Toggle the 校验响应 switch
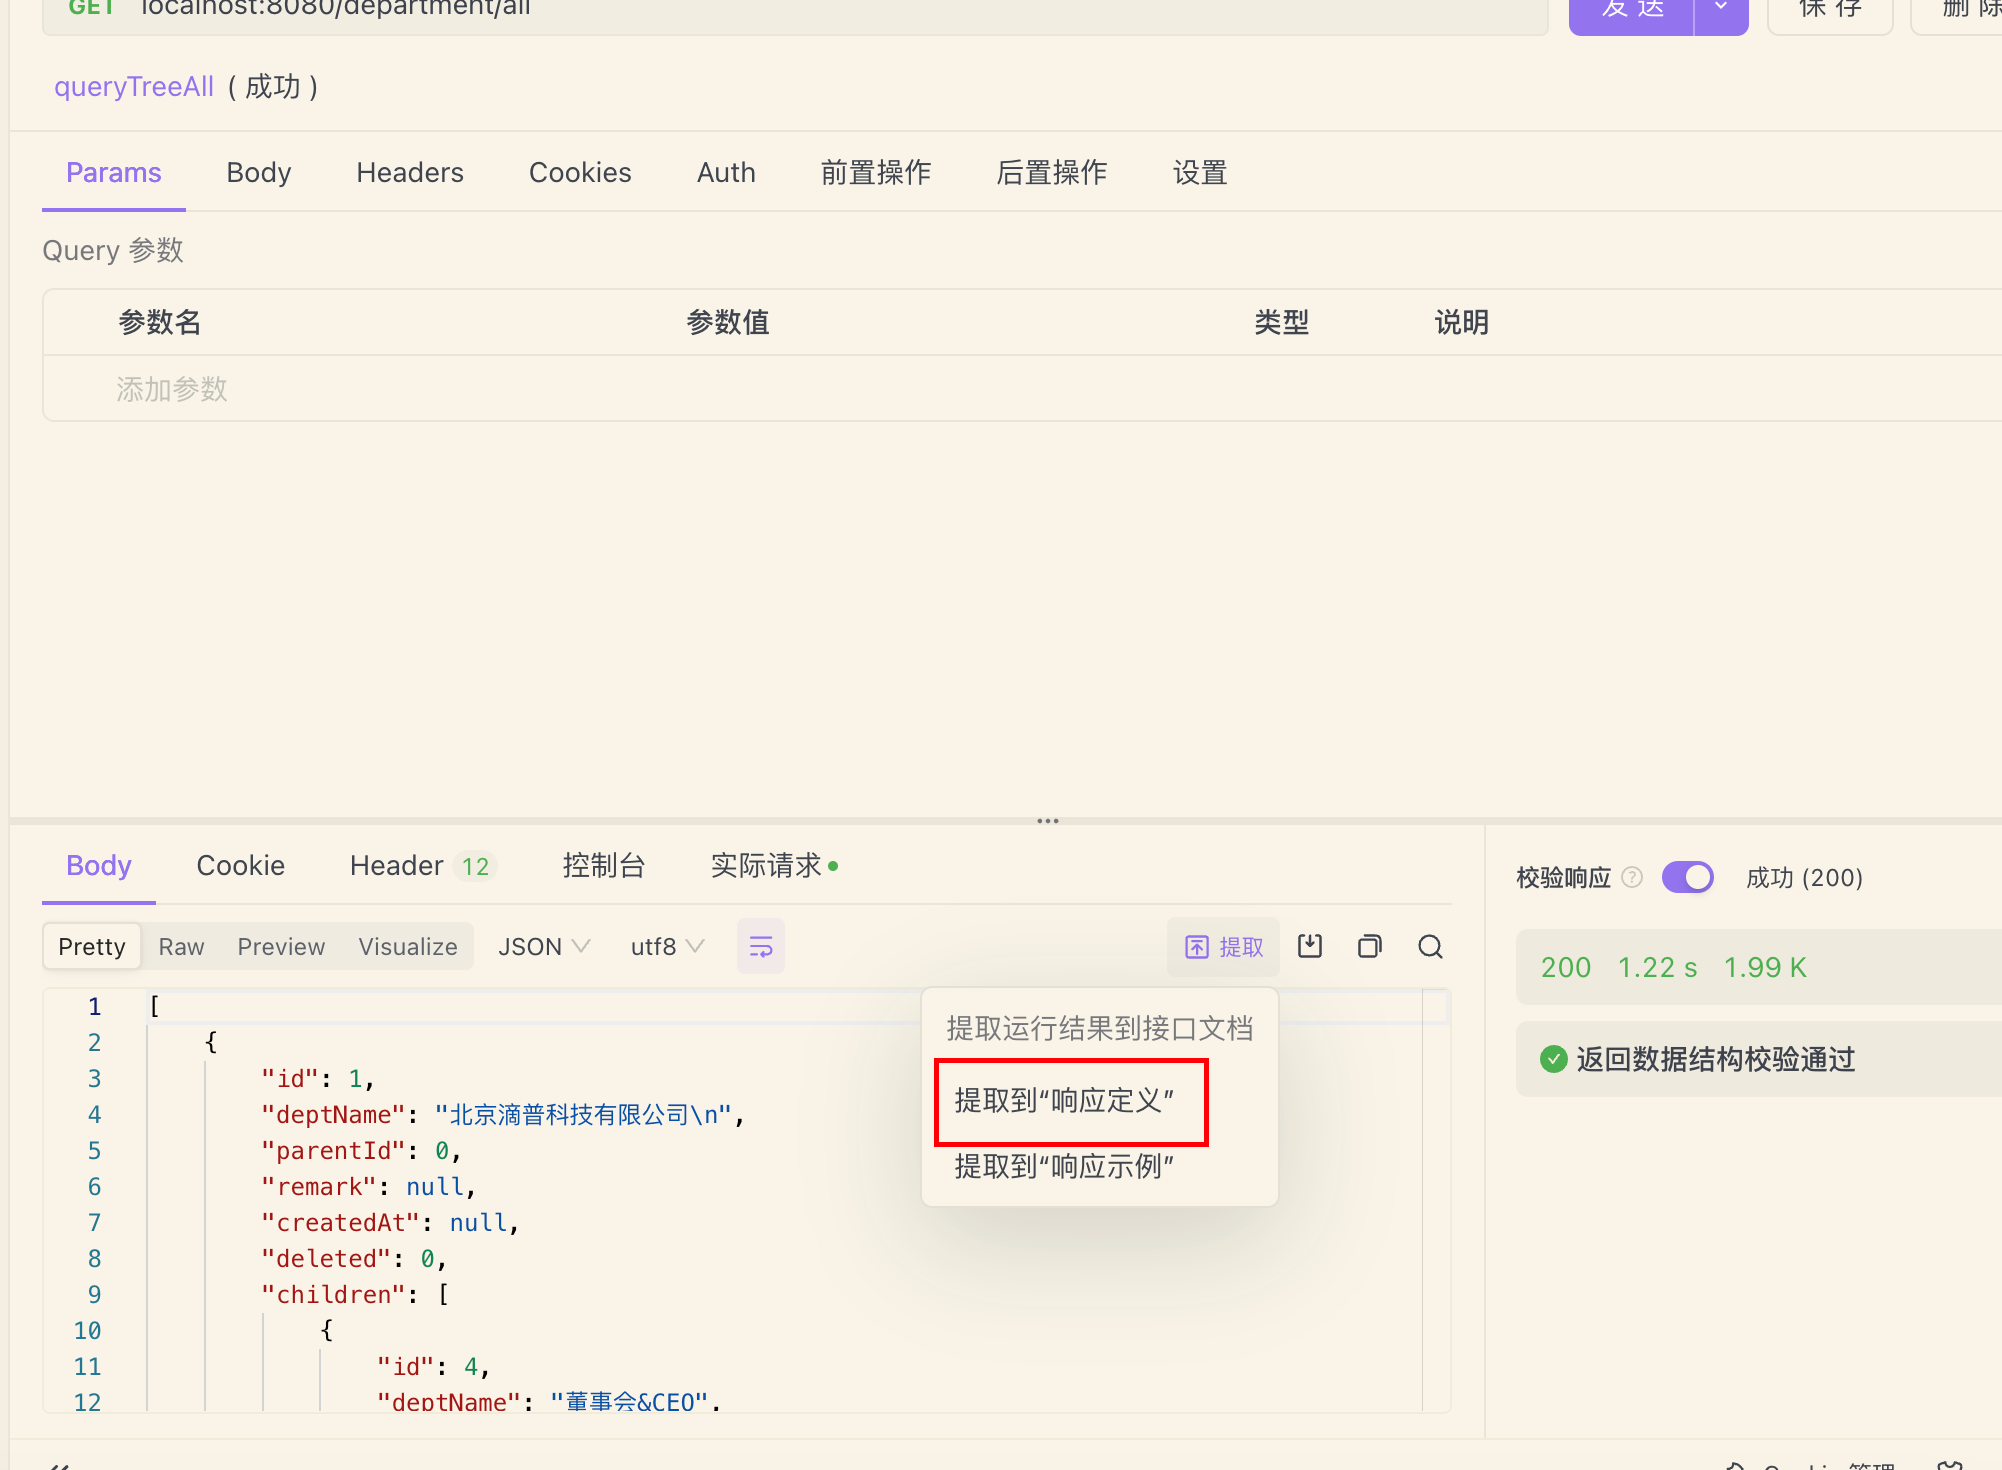 [1688, 878]
